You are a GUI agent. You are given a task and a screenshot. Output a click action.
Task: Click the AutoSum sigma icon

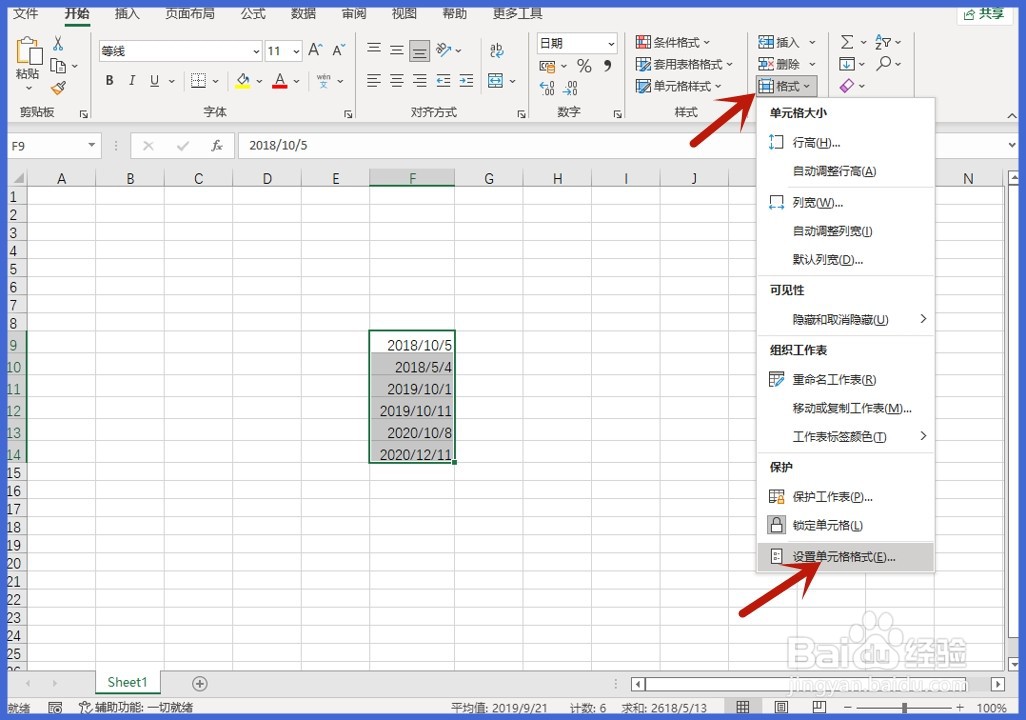[847, 43]
